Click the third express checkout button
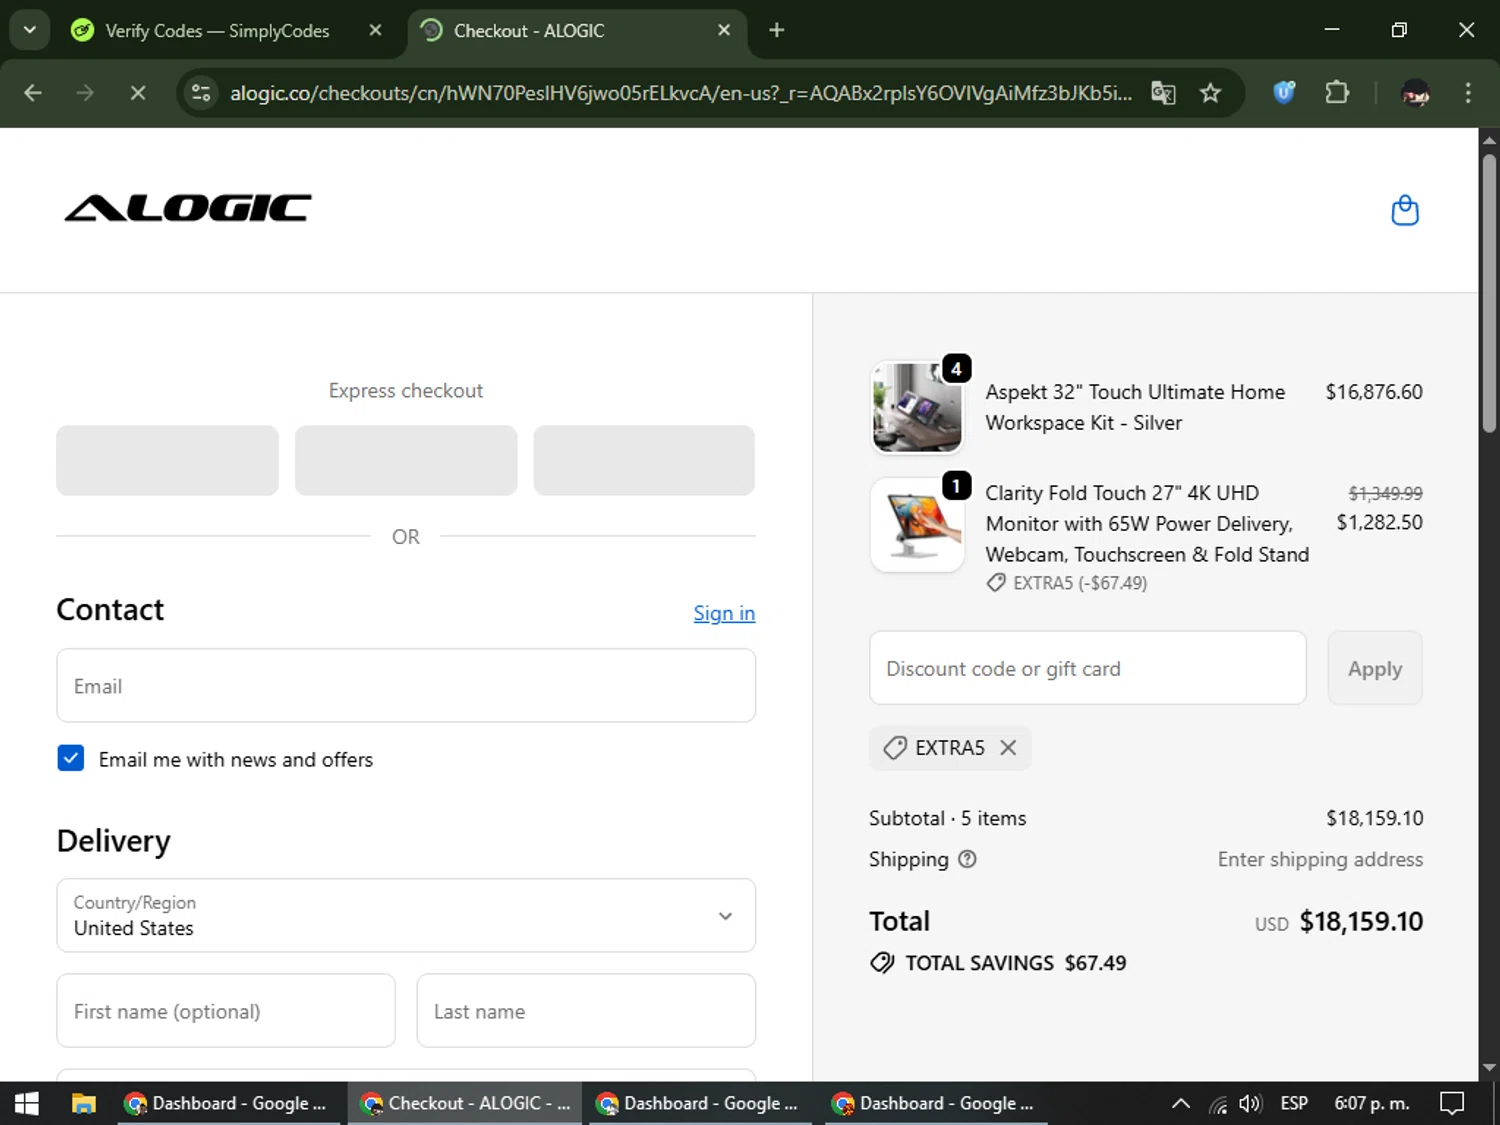Viewport: 1500px width, 1125px height. 644,460
